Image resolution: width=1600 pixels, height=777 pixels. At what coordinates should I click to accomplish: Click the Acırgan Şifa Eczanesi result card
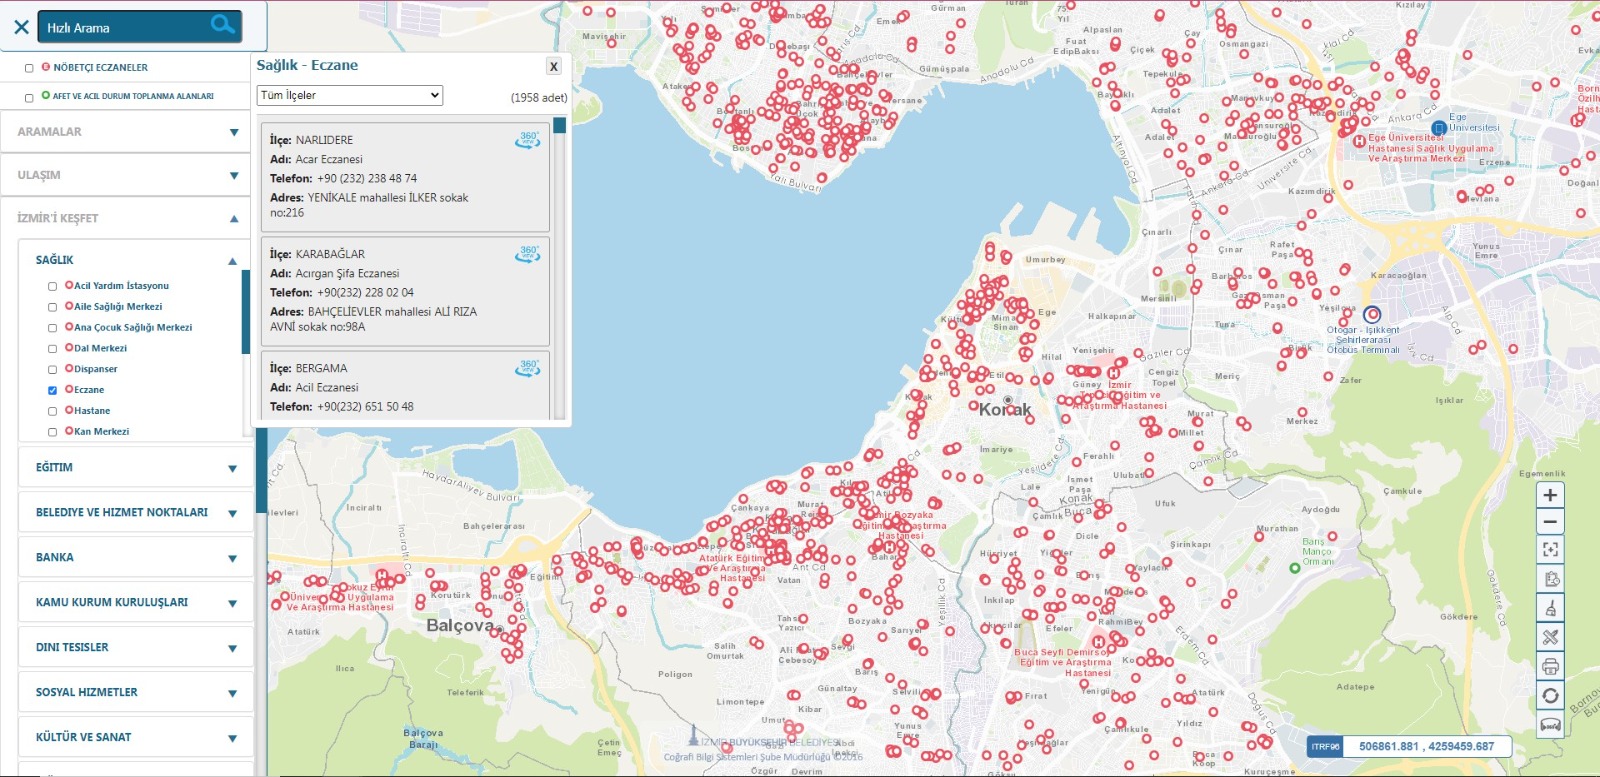click(405, 291)
